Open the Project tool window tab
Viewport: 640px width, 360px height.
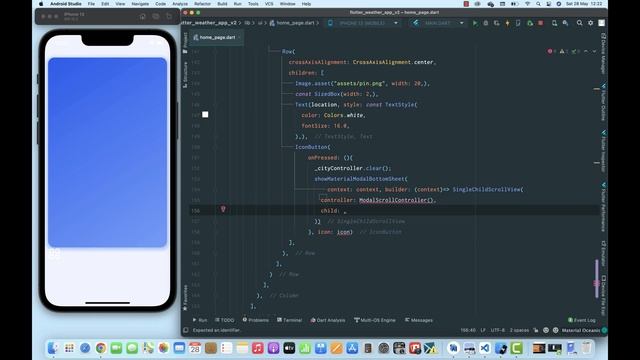(x=185, y=42)
